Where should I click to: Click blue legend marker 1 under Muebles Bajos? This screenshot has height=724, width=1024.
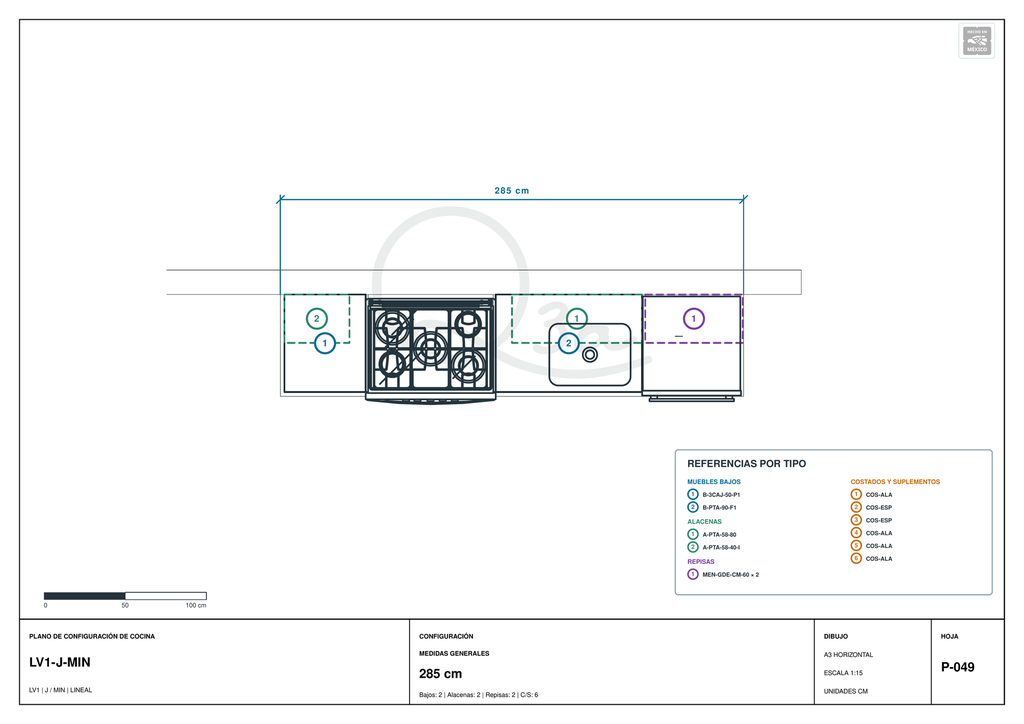(x=693, y=494)
